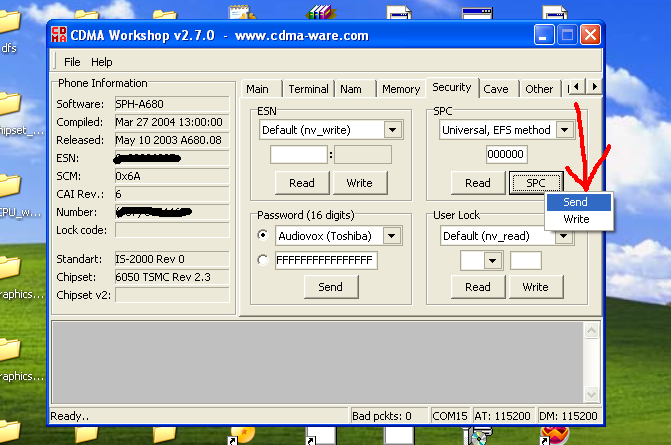Choose Write from the SPC popup menu
Screen dimensions: 671x445
tap(579, 219)
